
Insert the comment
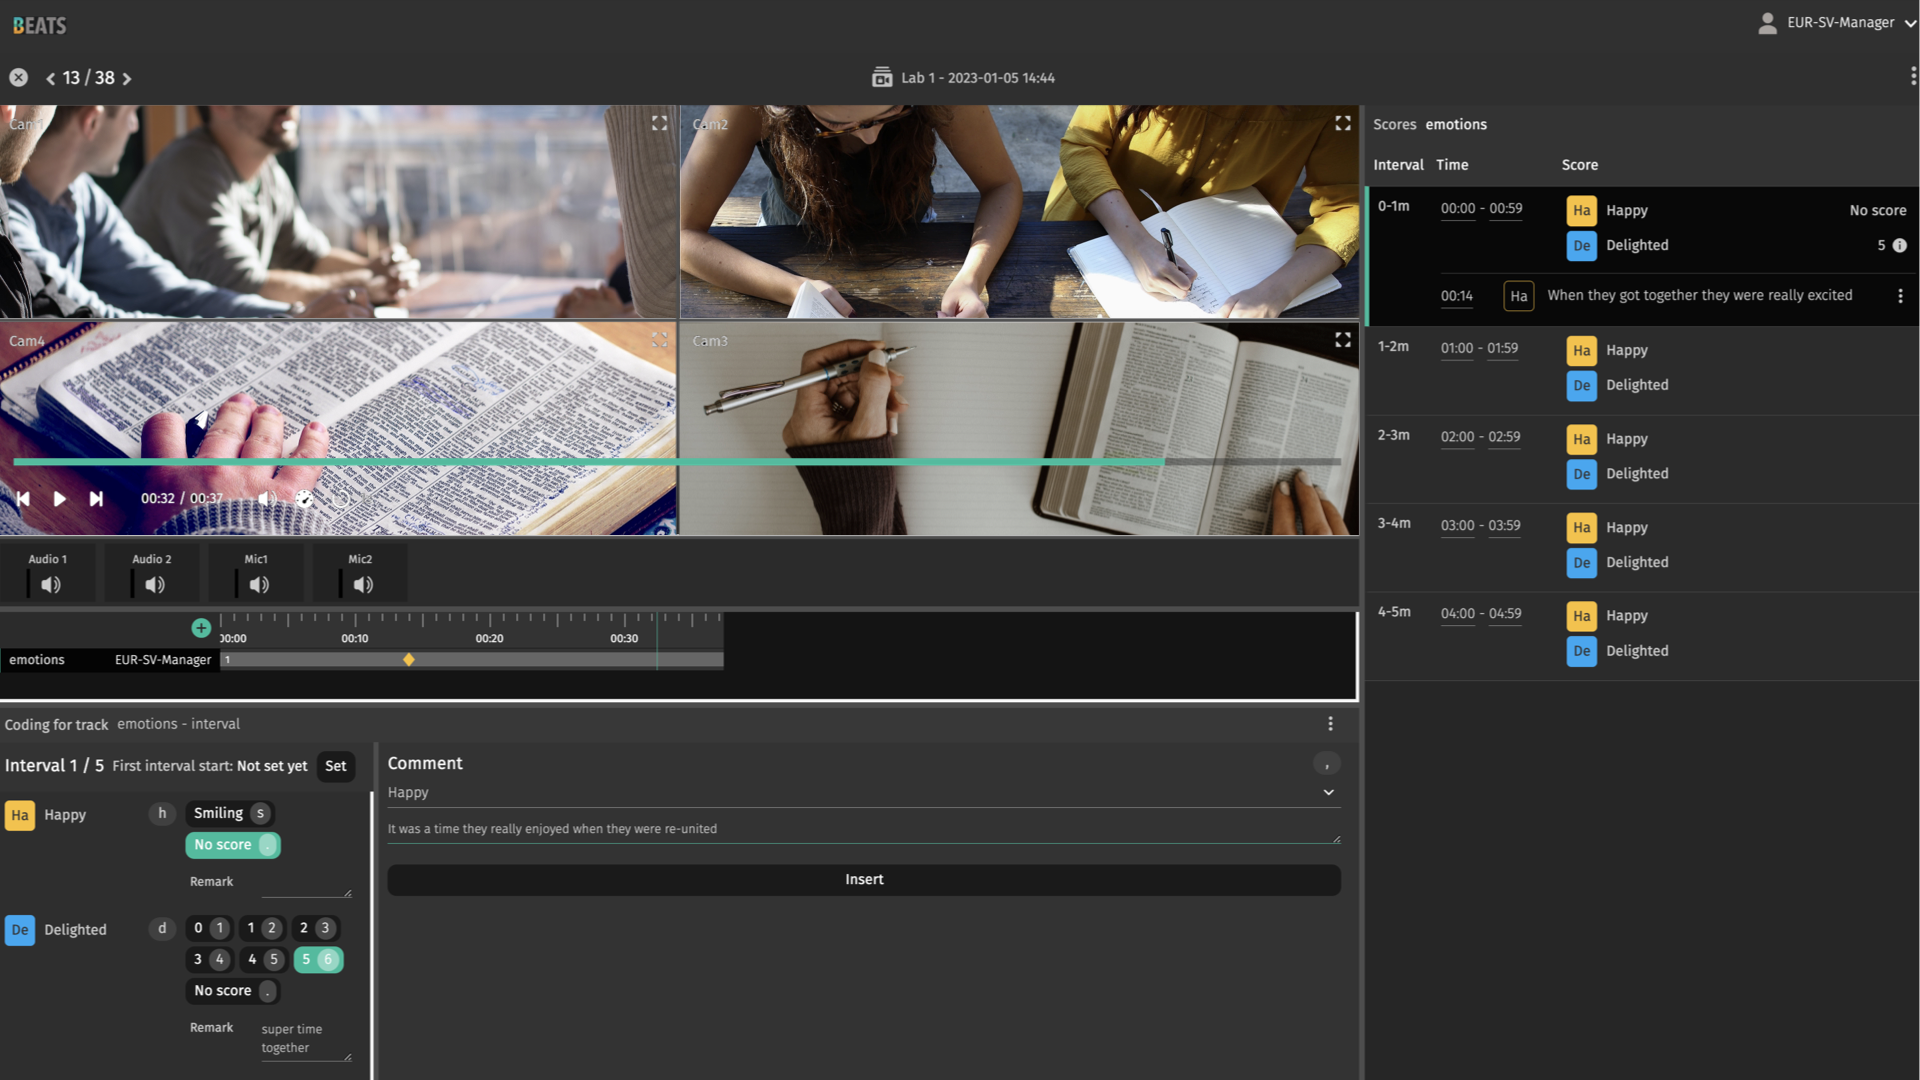(x=863, y=879)
